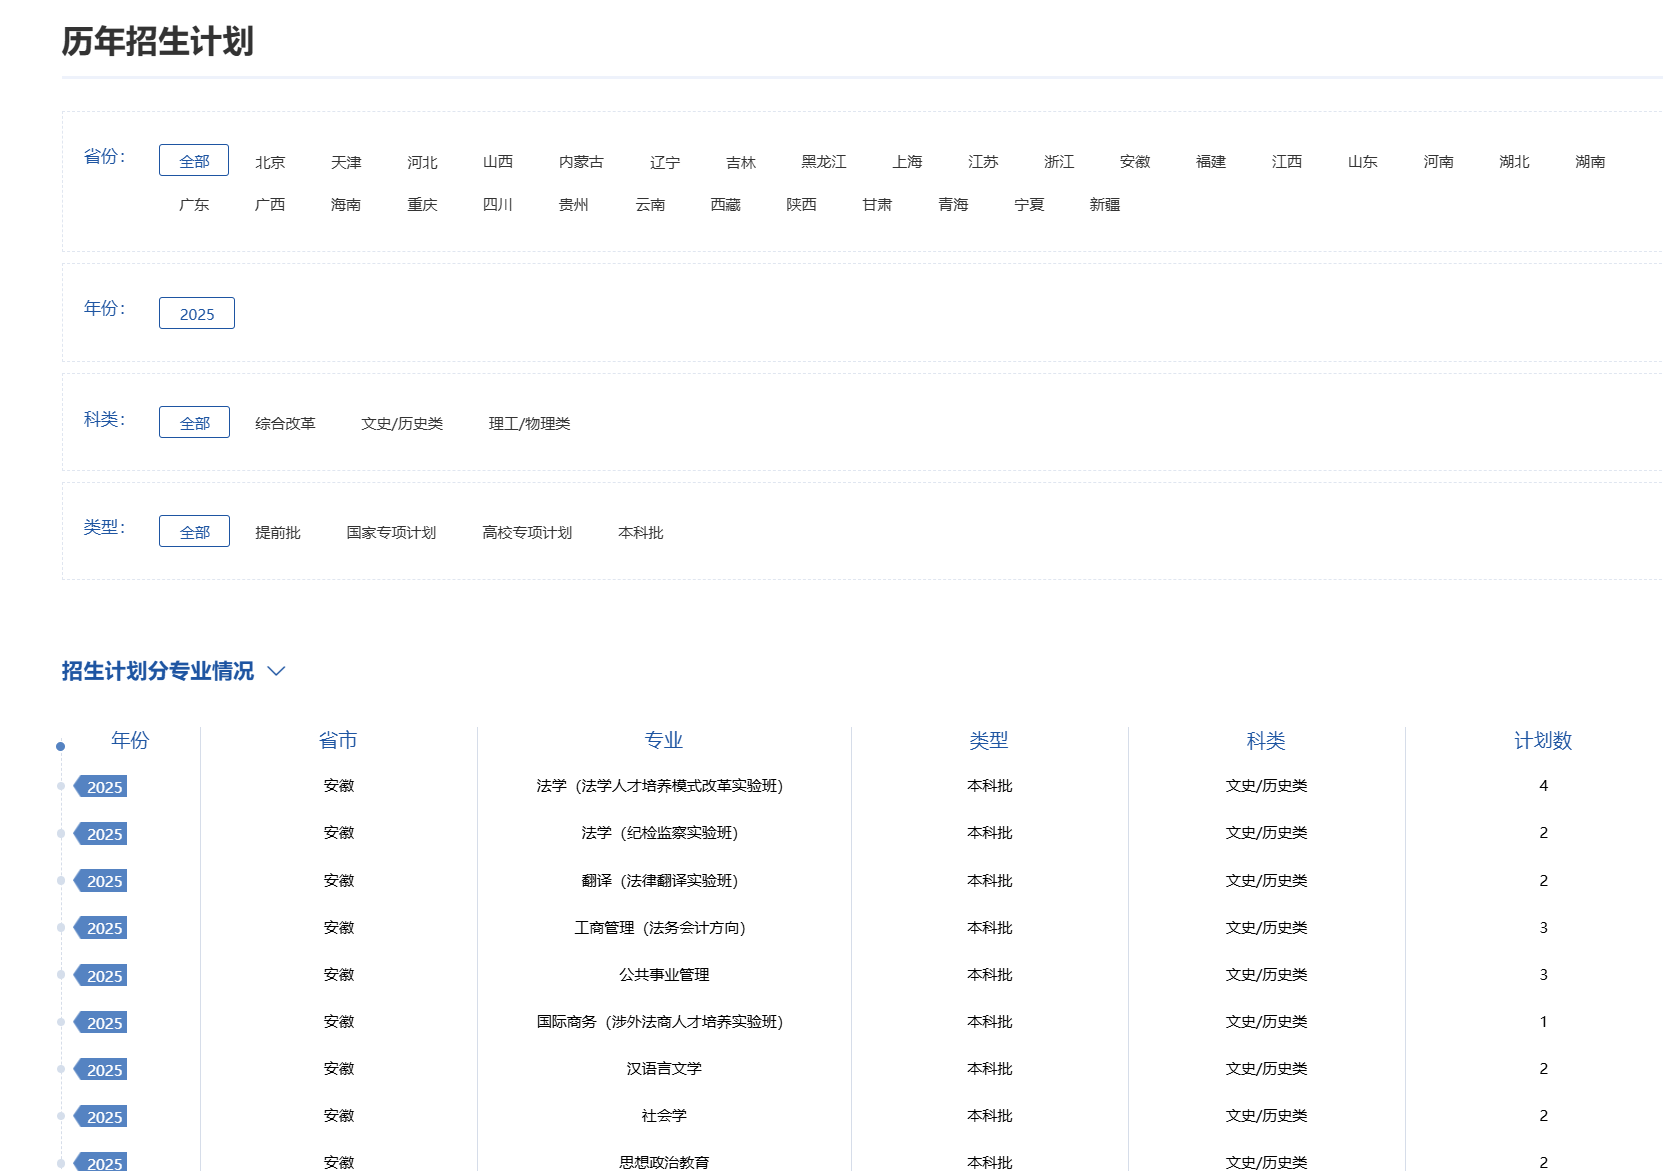
Task: Select 全部 in the 省份 row
Action: (x=194, y=161)
